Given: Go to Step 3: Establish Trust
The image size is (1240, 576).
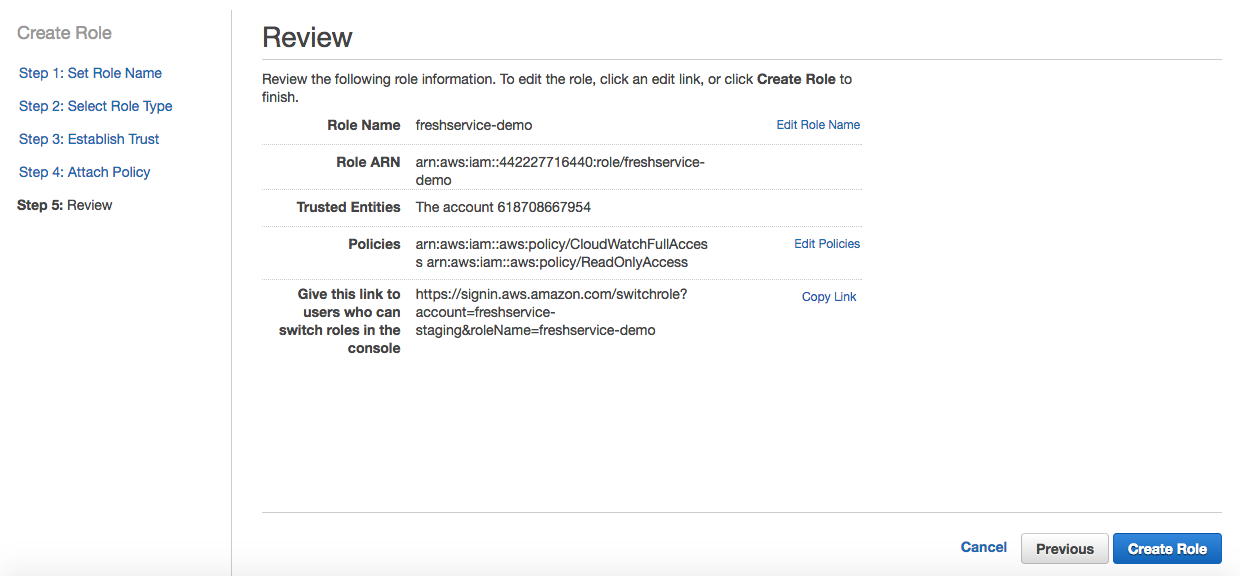Looking at the screenshot, I should pos(88,138).
